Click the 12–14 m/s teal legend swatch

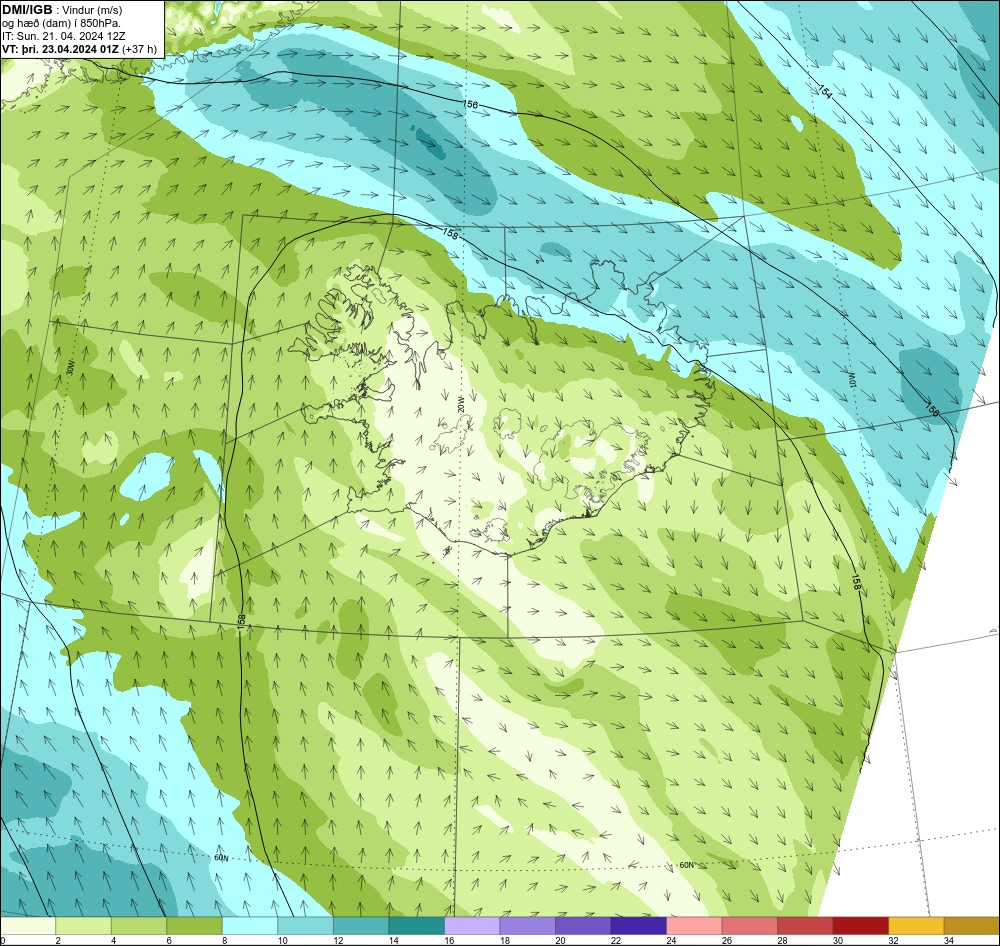pos(361,926)
